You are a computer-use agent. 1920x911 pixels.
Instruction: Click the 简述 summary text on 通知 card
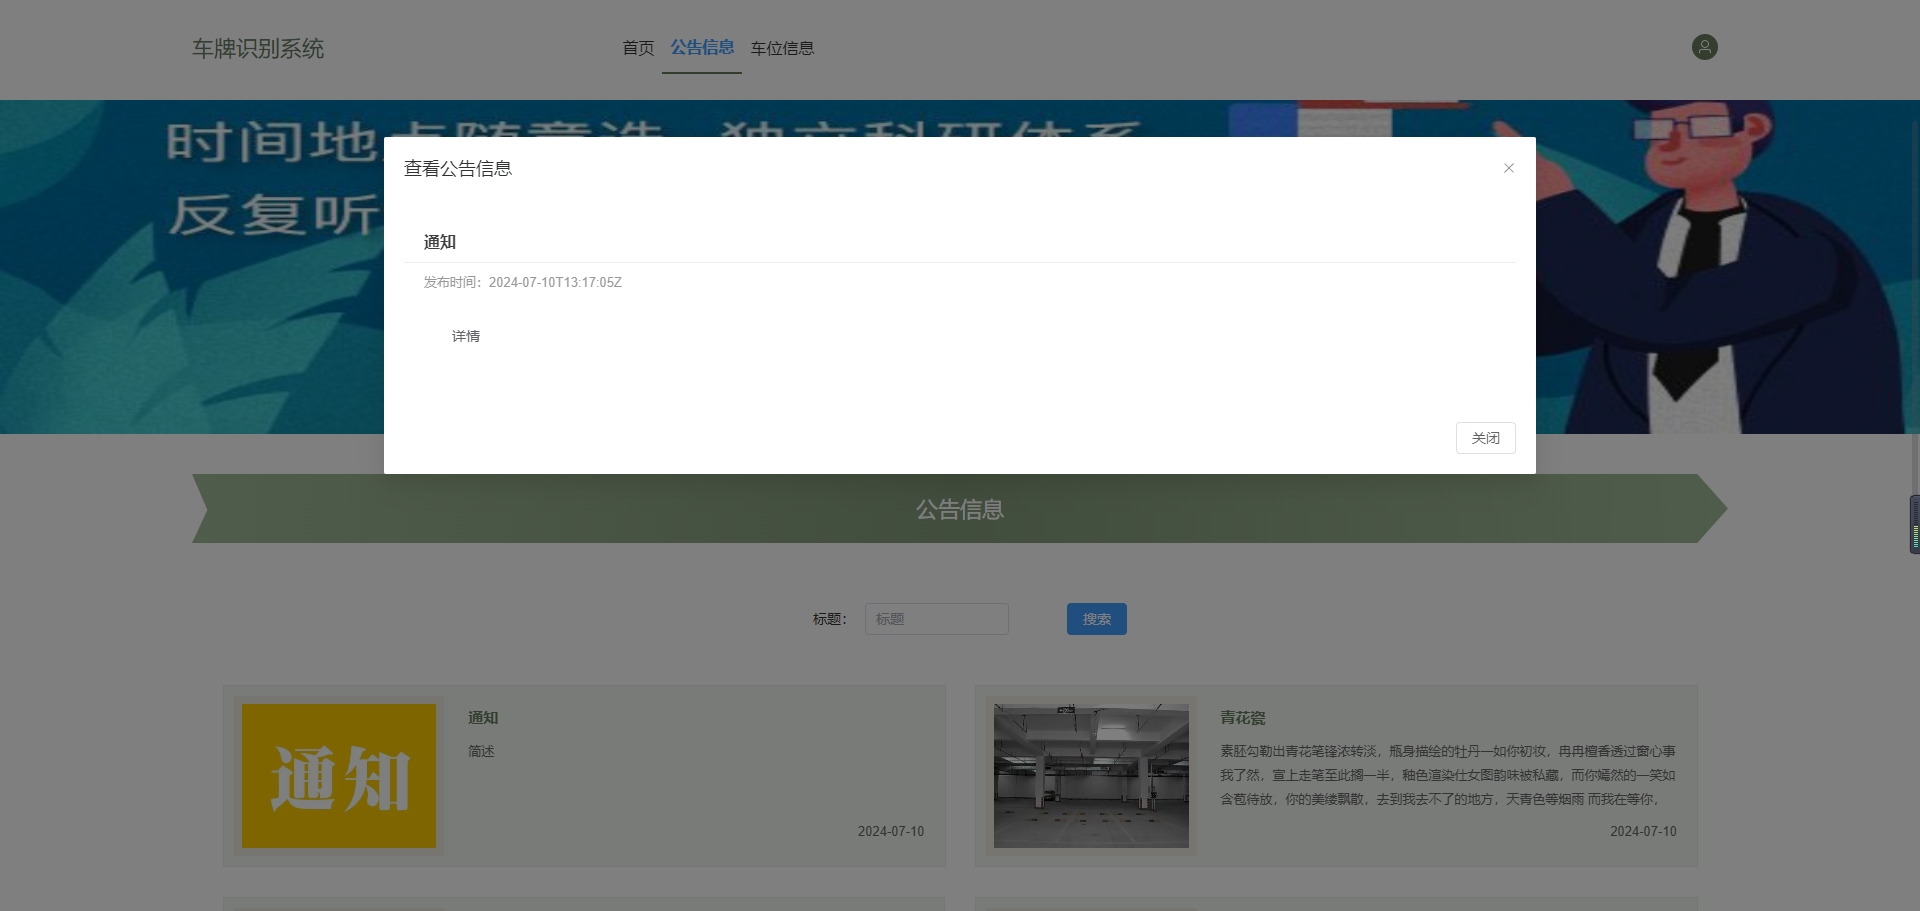pyautogui.click(x=481, y=751)
